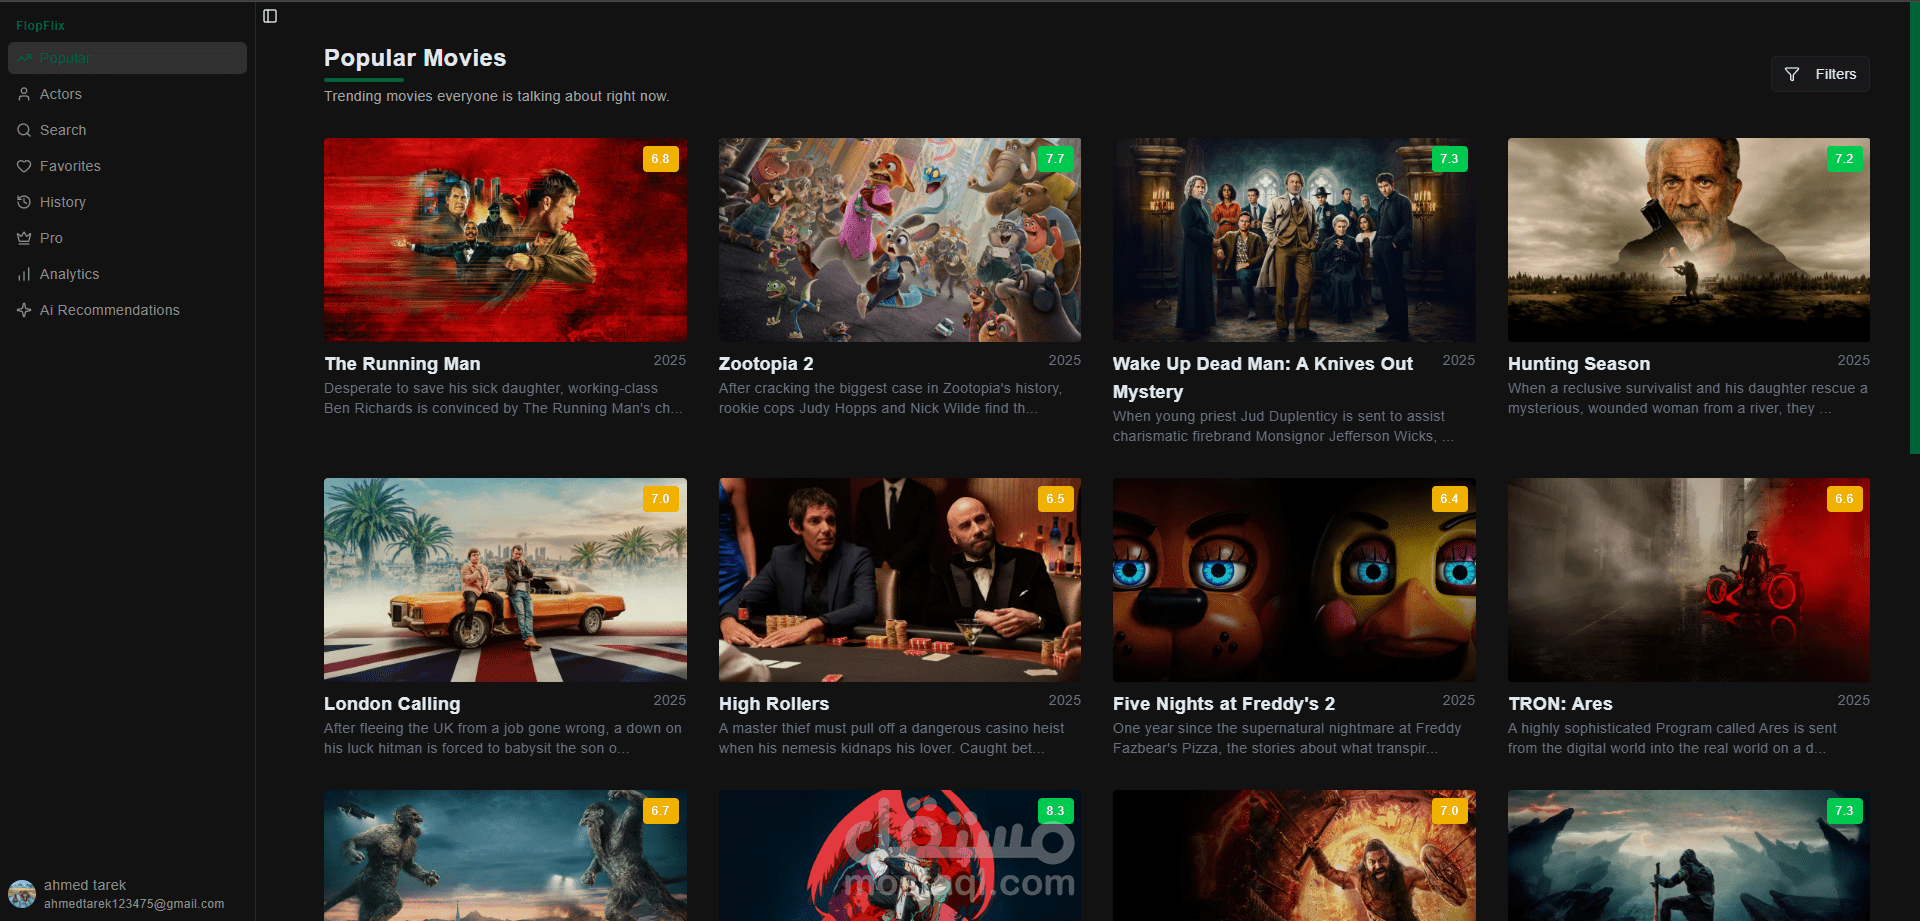
Task: Click the 6.5 rating badge on High Rollers
Action: pos(1055,499)
